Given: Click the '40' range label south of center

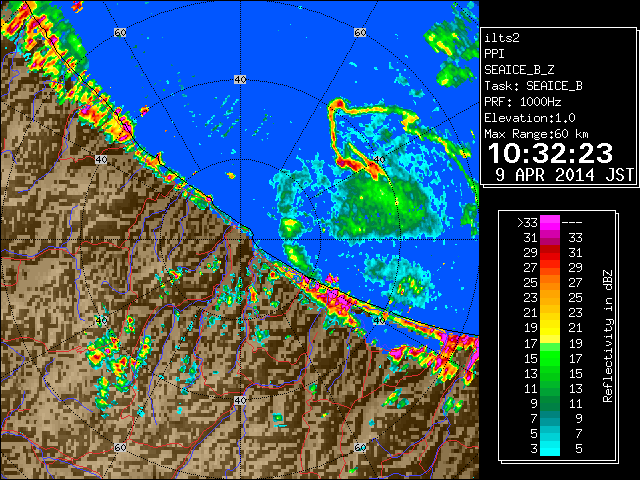Looking at the screenshot, I should click(240, 400).
